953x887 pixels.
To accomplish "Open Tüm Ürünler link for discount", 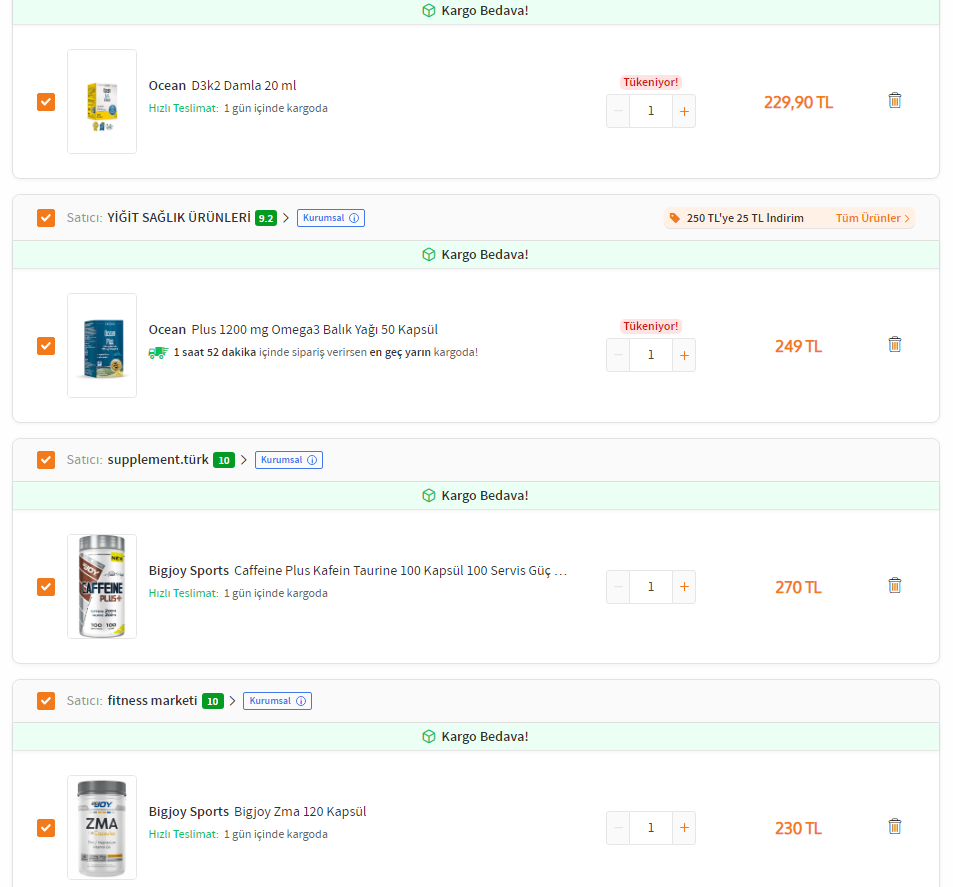I will (872, 218).
